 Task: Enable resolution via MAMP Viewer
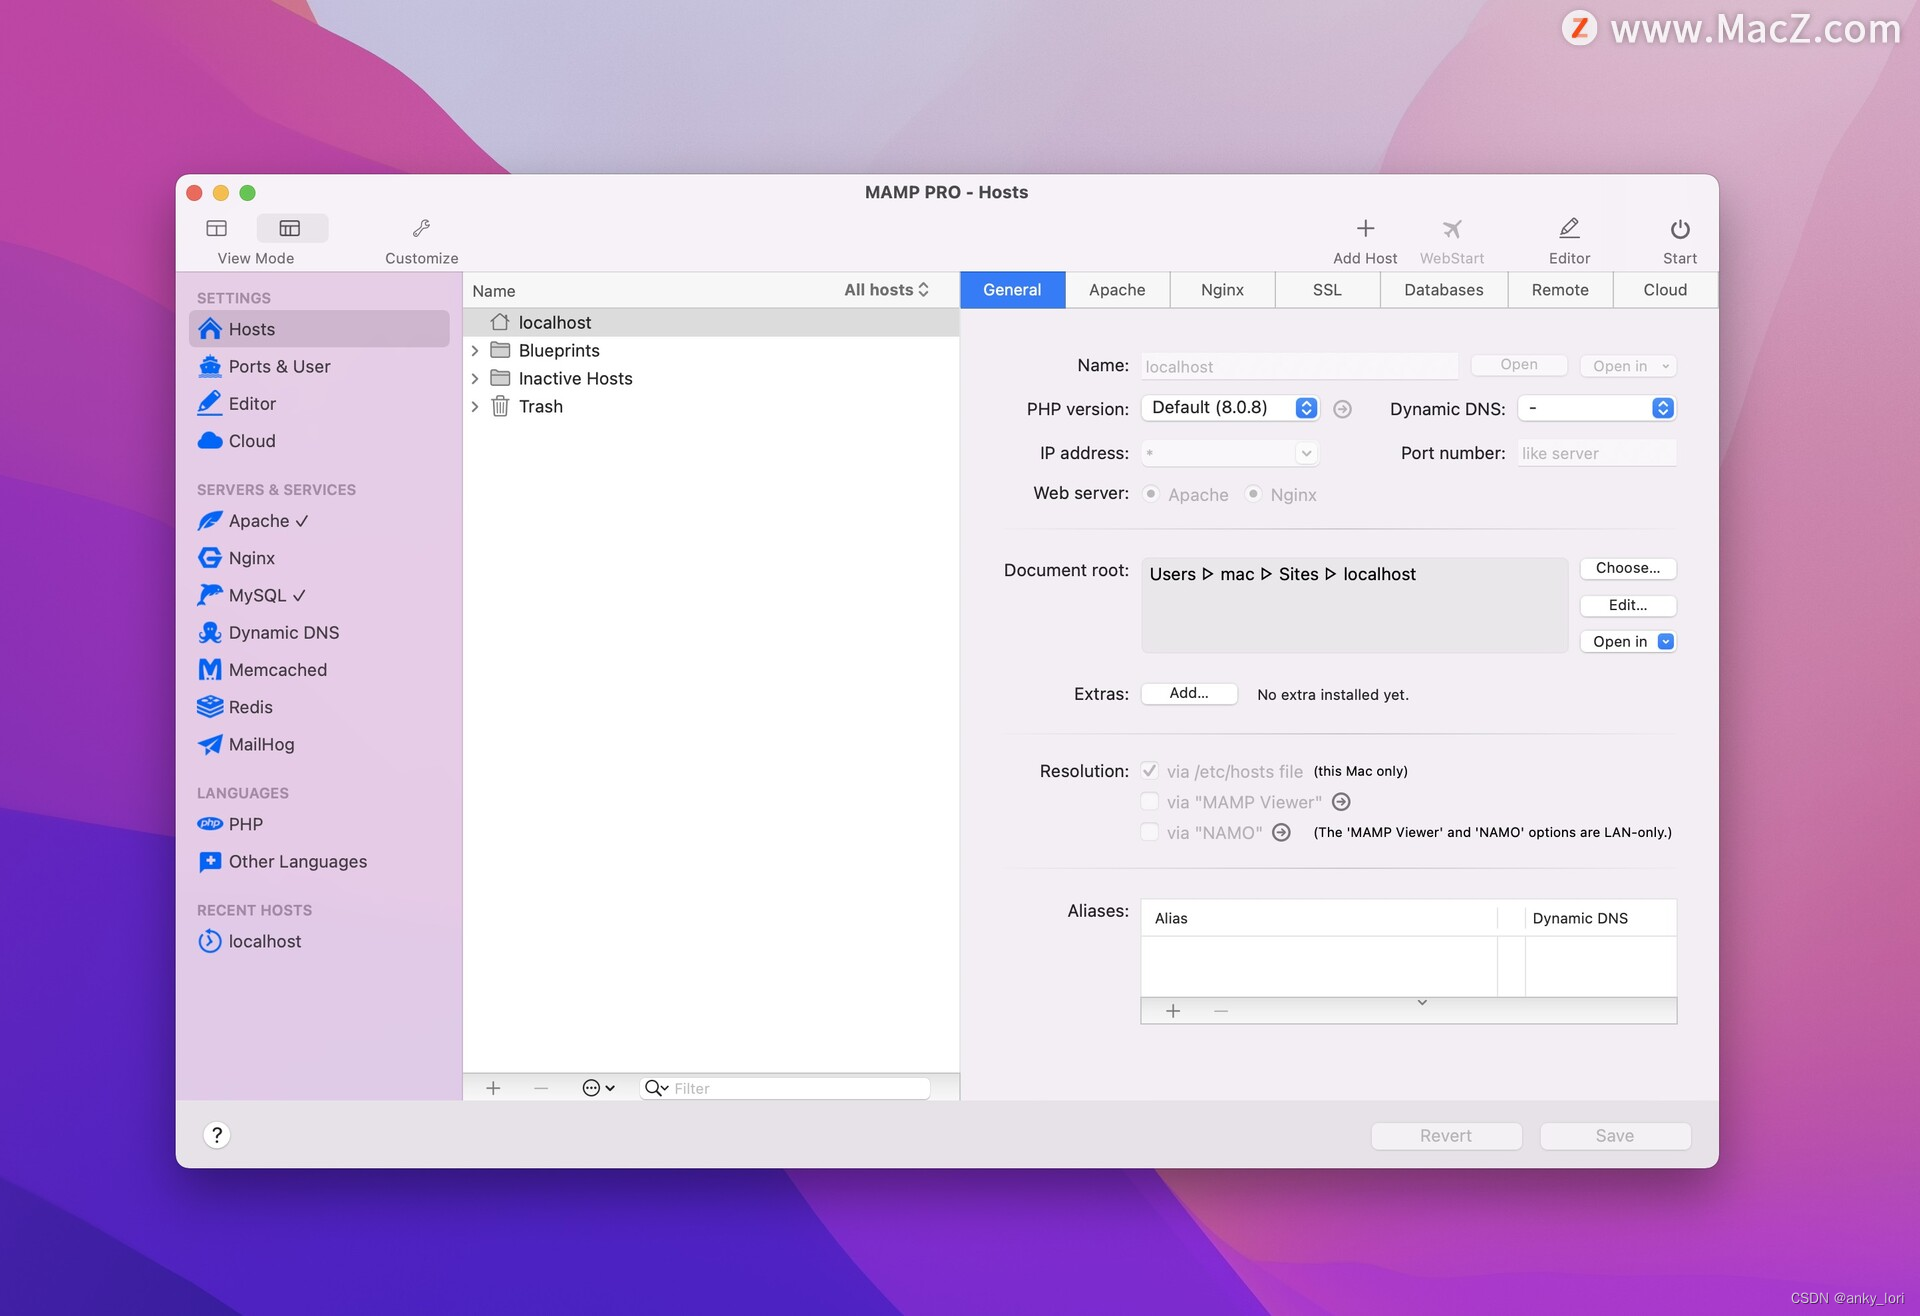(1150, 801)
